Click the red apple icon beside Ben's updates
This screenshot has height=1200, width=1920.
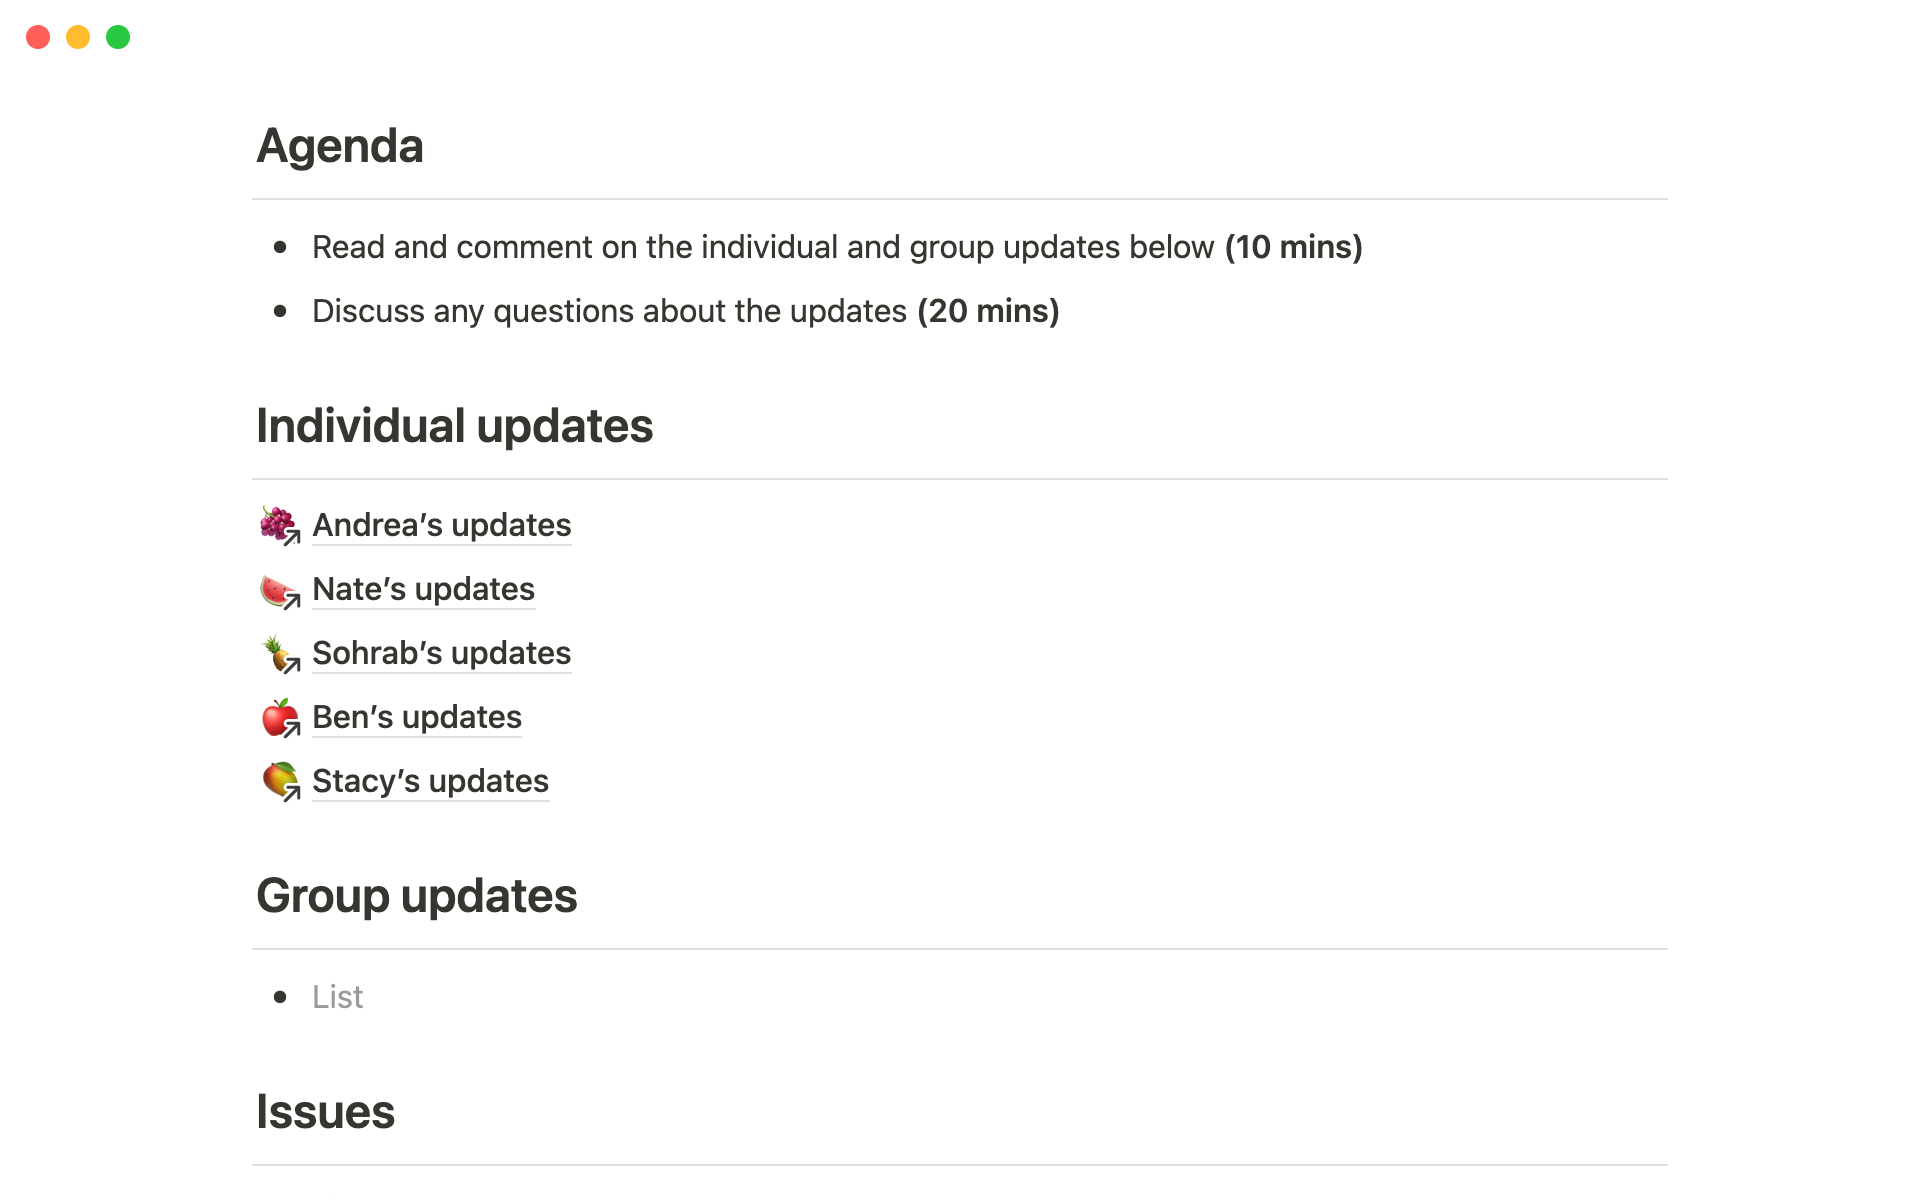coord(279,718)
